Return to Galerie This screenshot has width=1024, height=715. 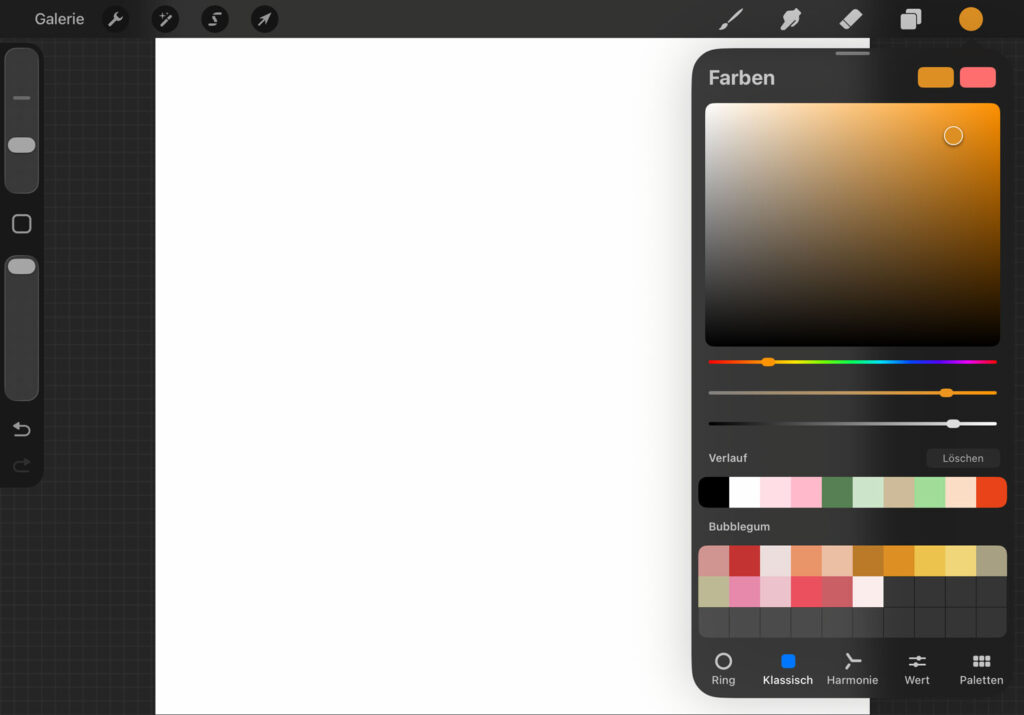pyautogui.click(x=59, y=19)
